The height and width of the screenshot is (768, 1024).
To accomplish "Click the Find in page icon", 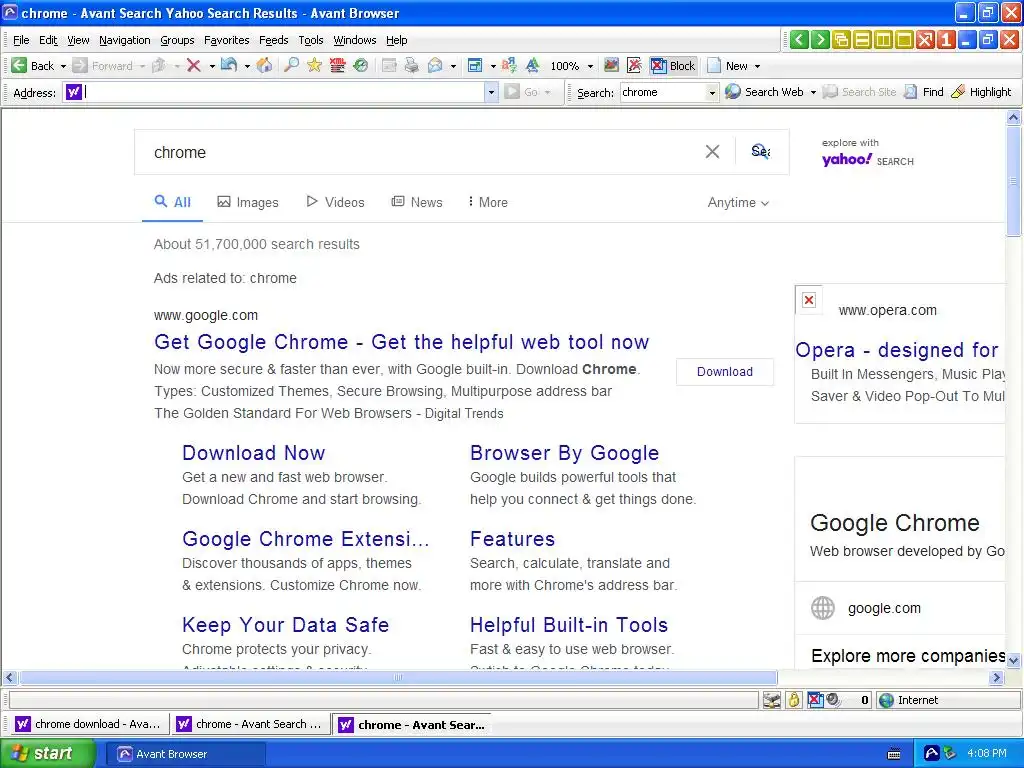I will (x=910, y=92).
